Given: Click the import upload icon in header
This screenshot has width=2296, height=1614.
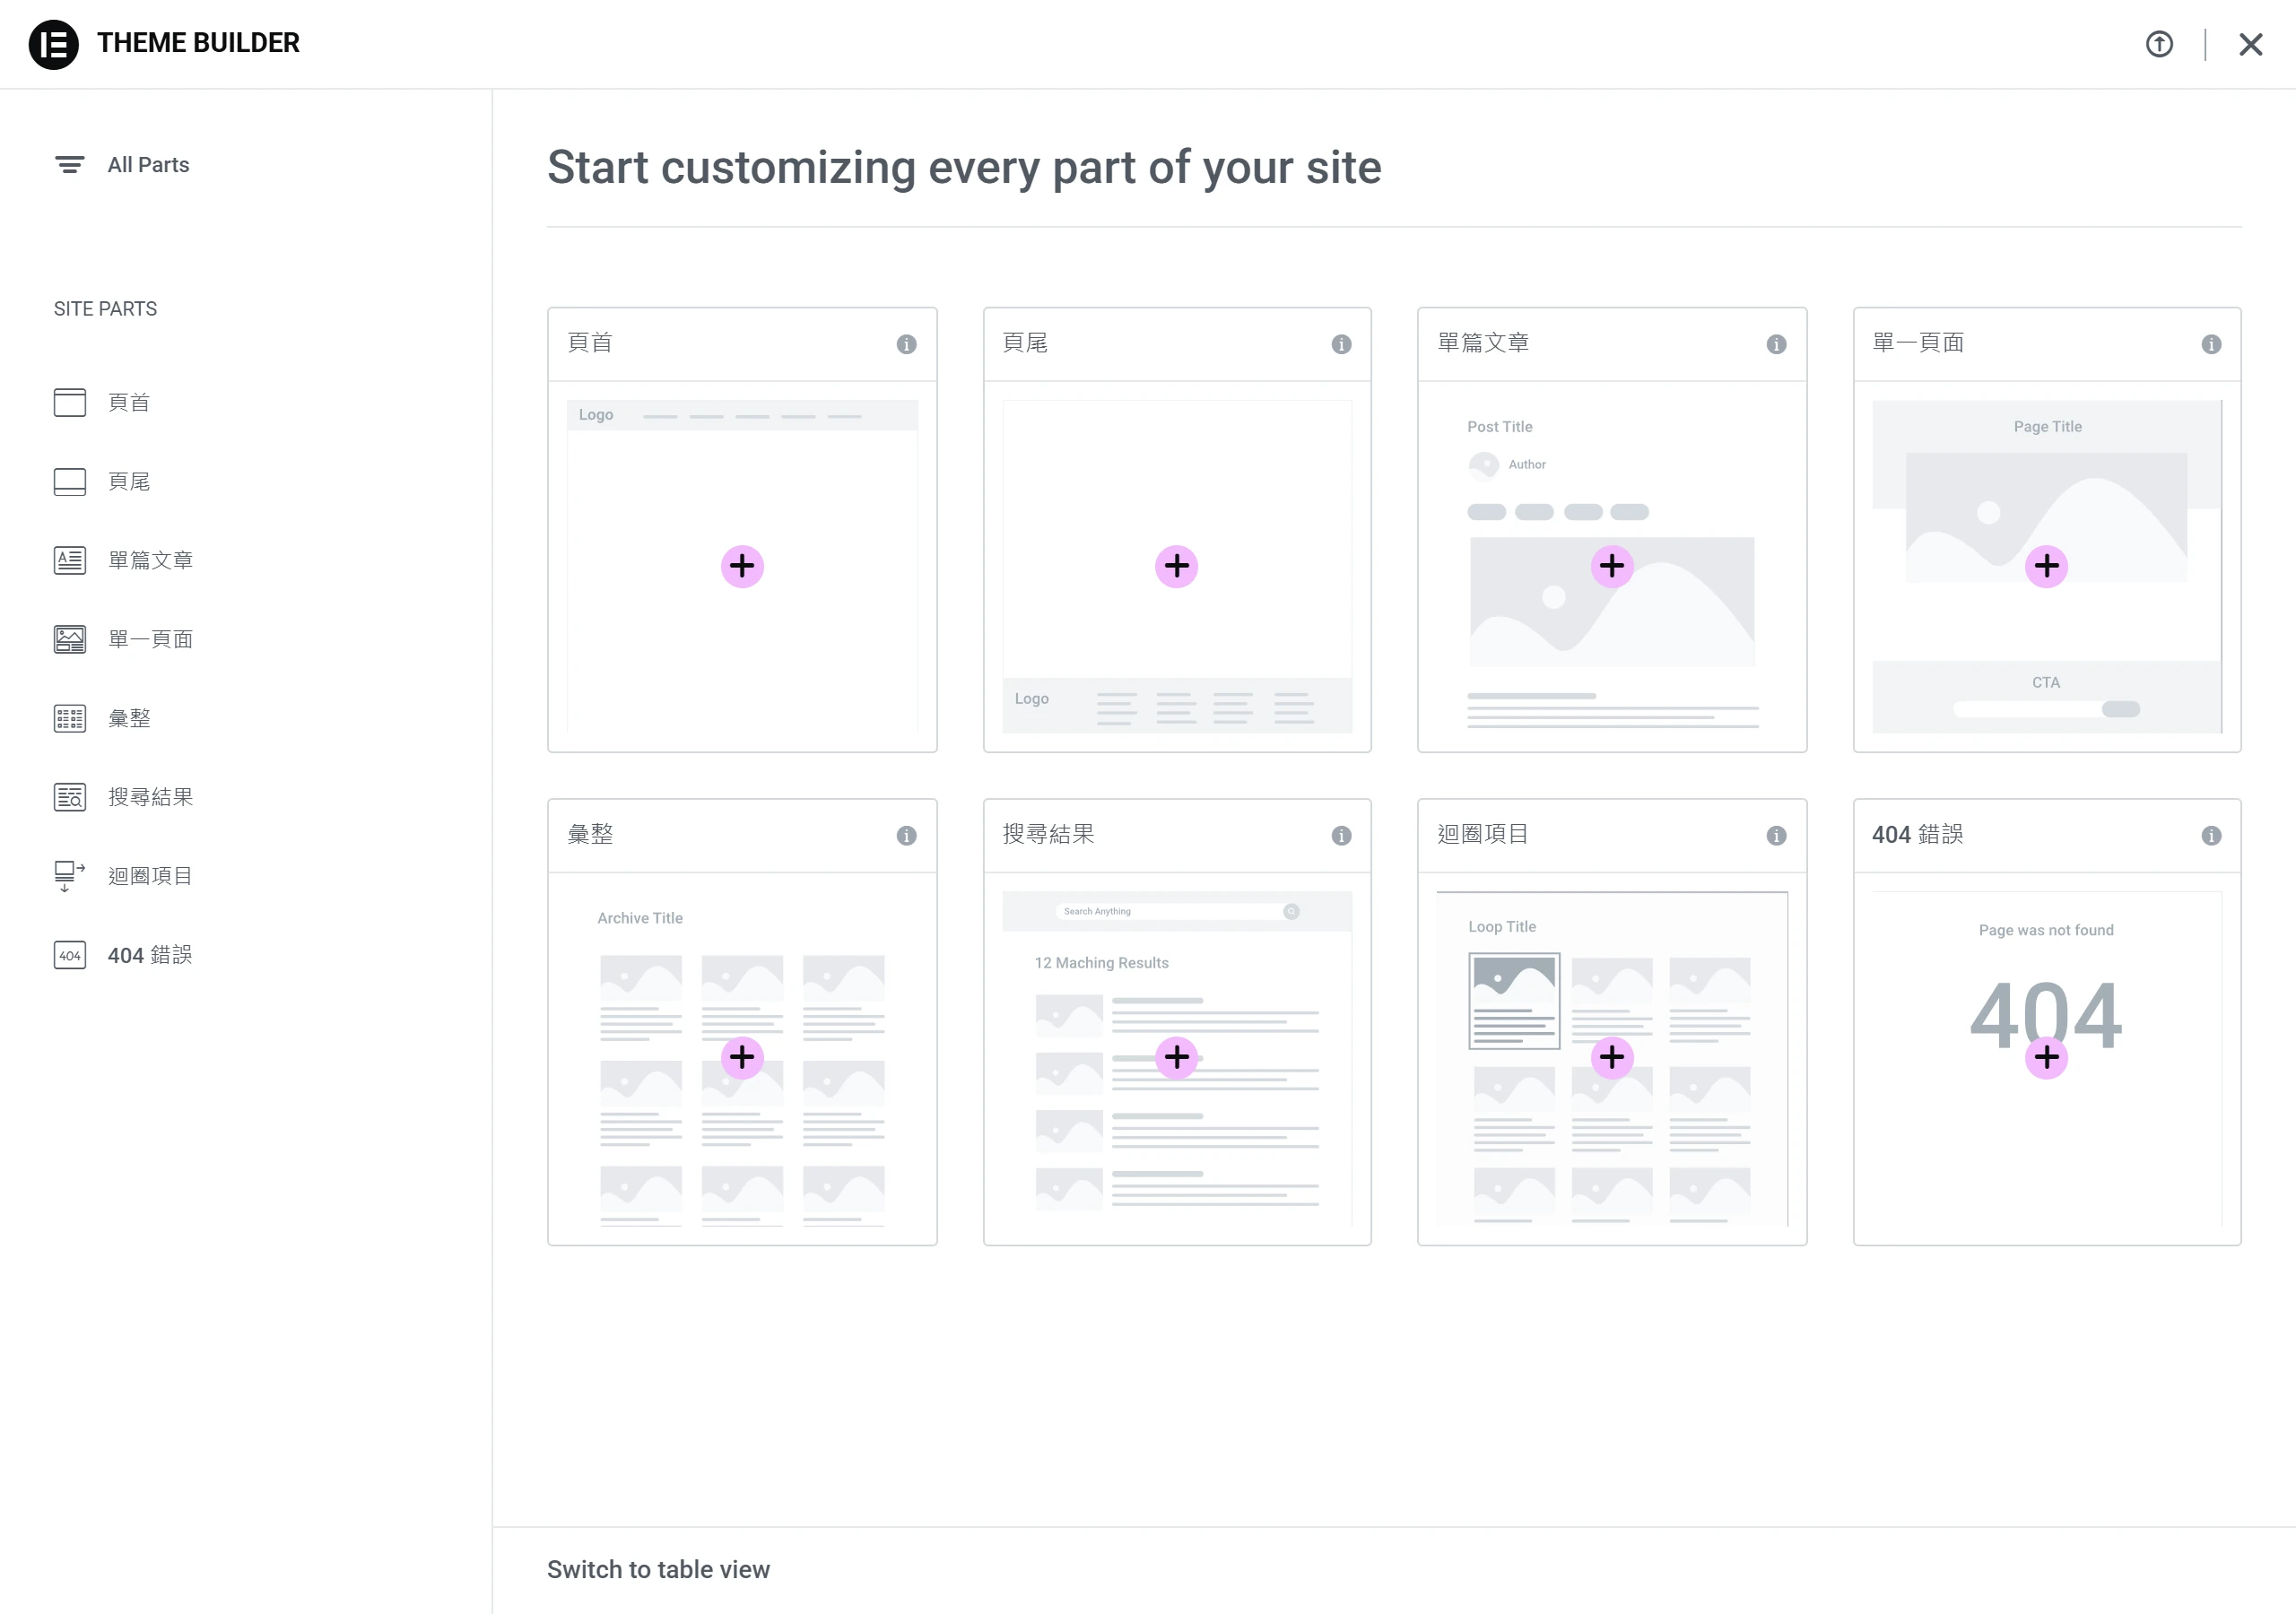Looking at the screenshot, I should (2159, 44).
